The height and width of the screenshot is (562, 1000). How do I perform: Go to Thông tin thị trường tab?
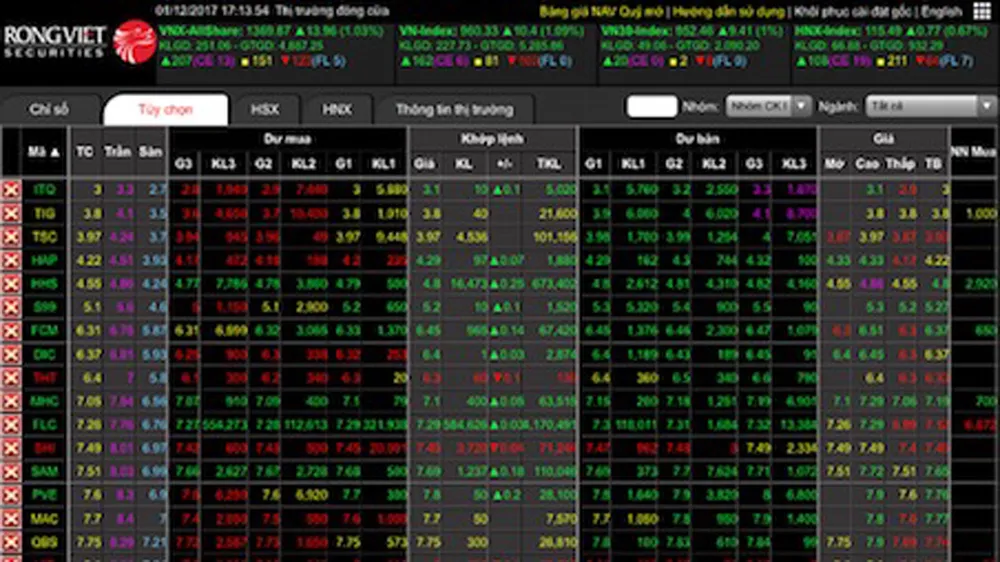[454, 109]
